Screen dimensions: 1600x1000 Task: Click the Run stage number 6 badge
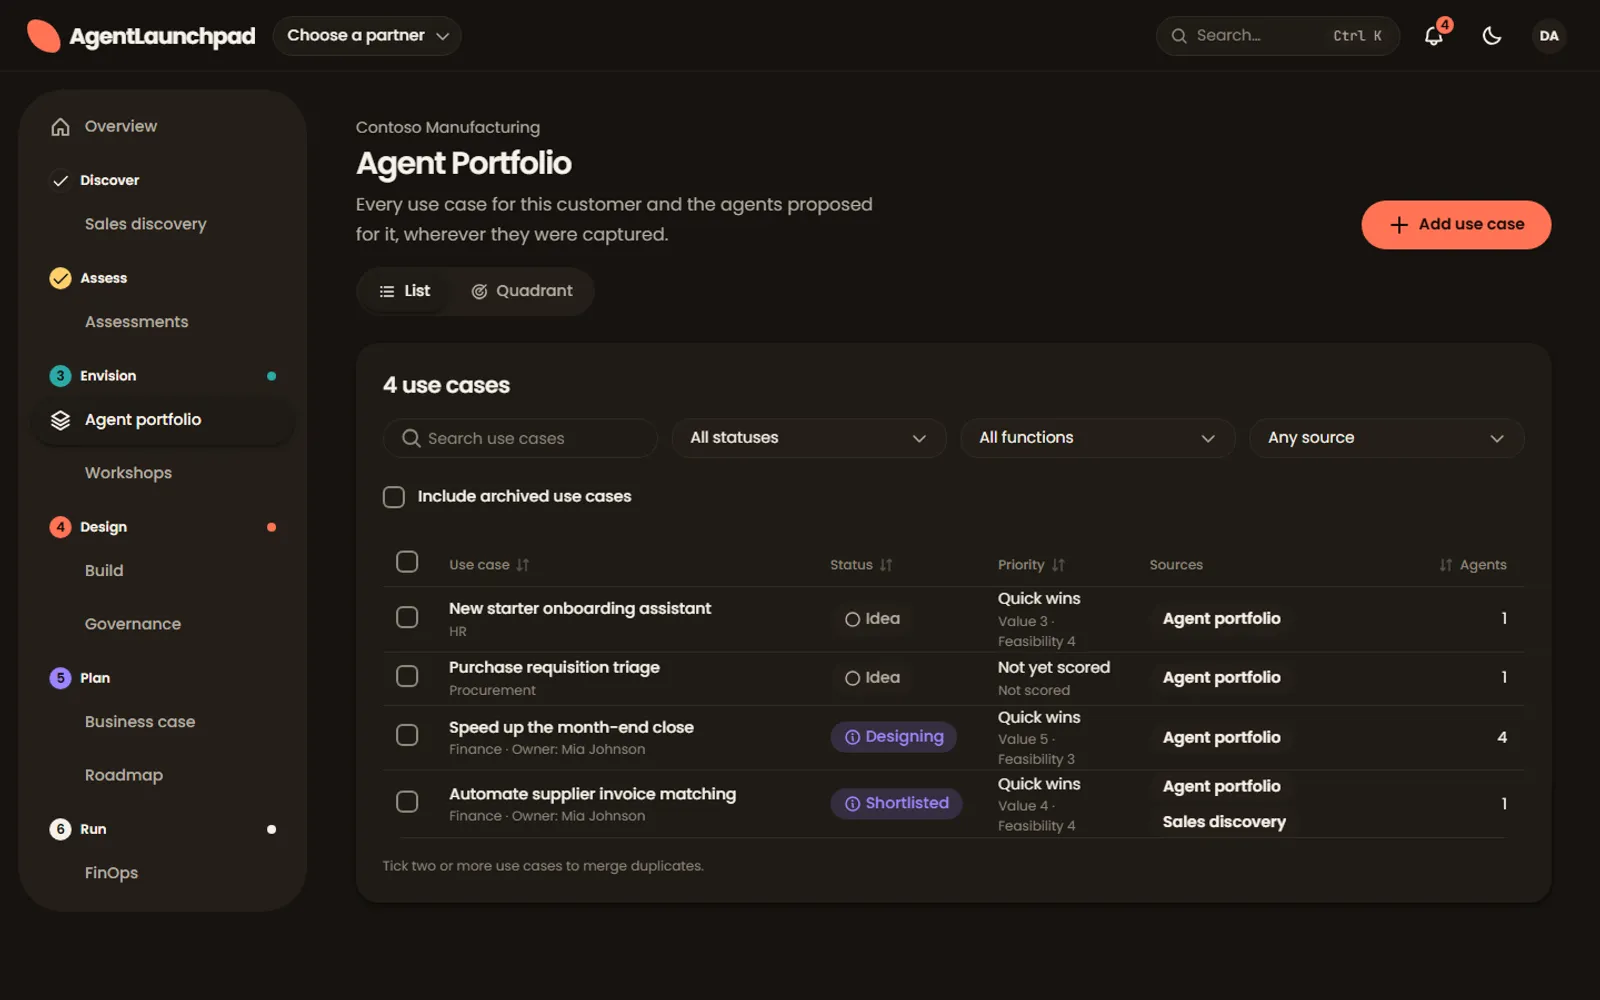[x=60, y=829]
